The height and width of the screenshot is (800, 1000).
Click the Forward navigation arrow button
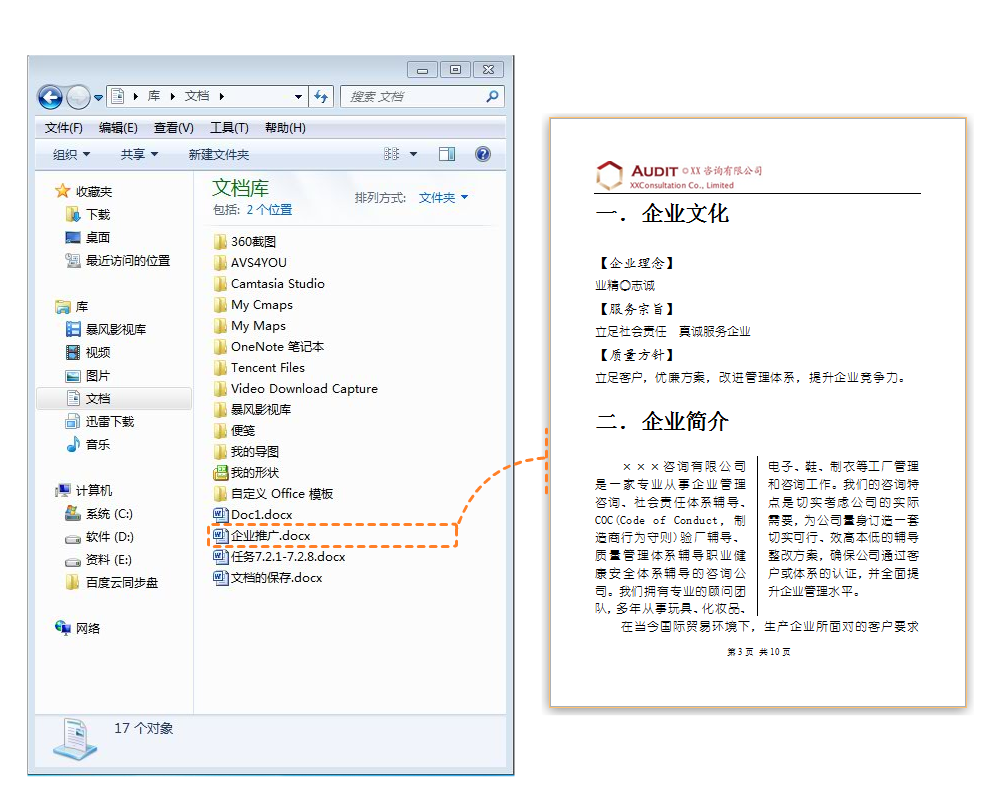coord(78,98)
